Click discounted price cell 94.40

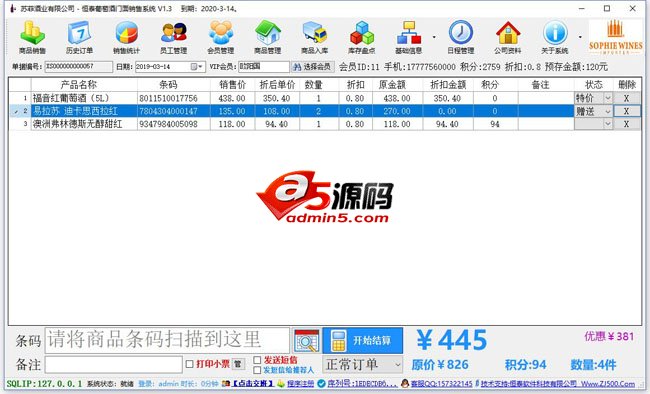[277, 124]
